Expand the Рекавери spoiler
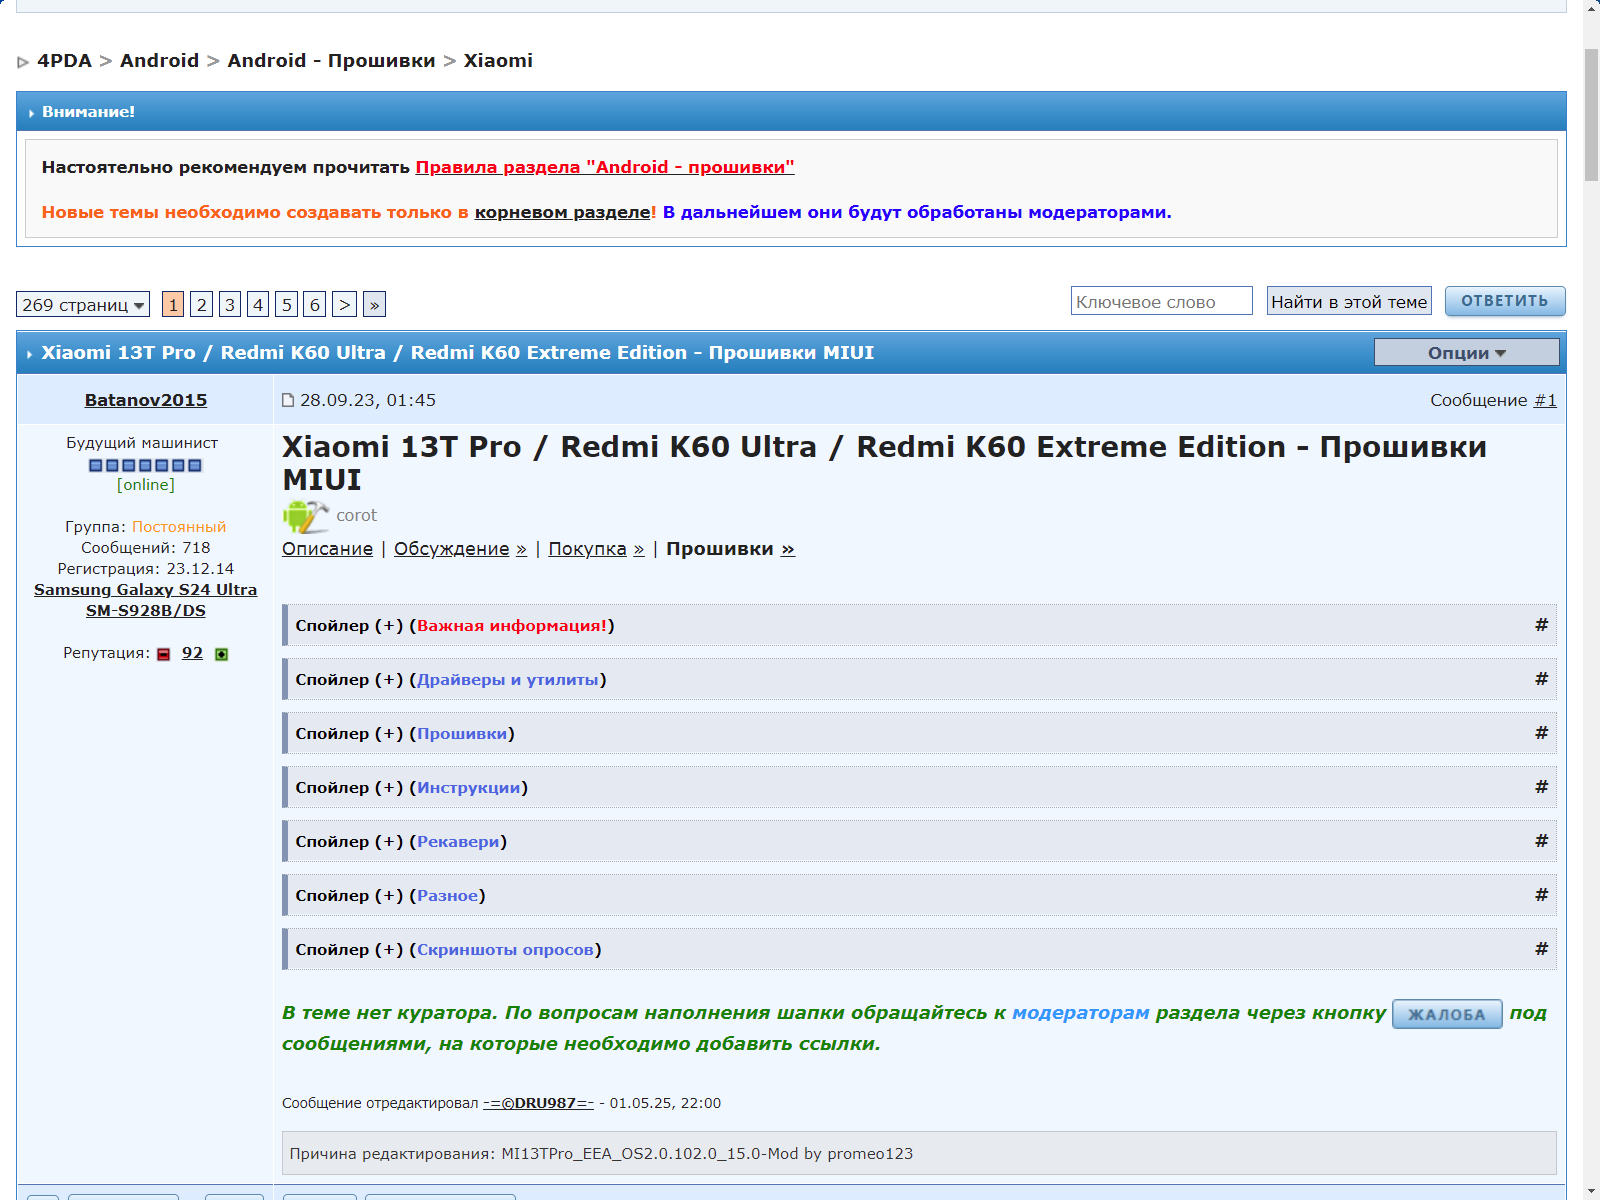The image size is (1600, 1200). click(919, 841)
